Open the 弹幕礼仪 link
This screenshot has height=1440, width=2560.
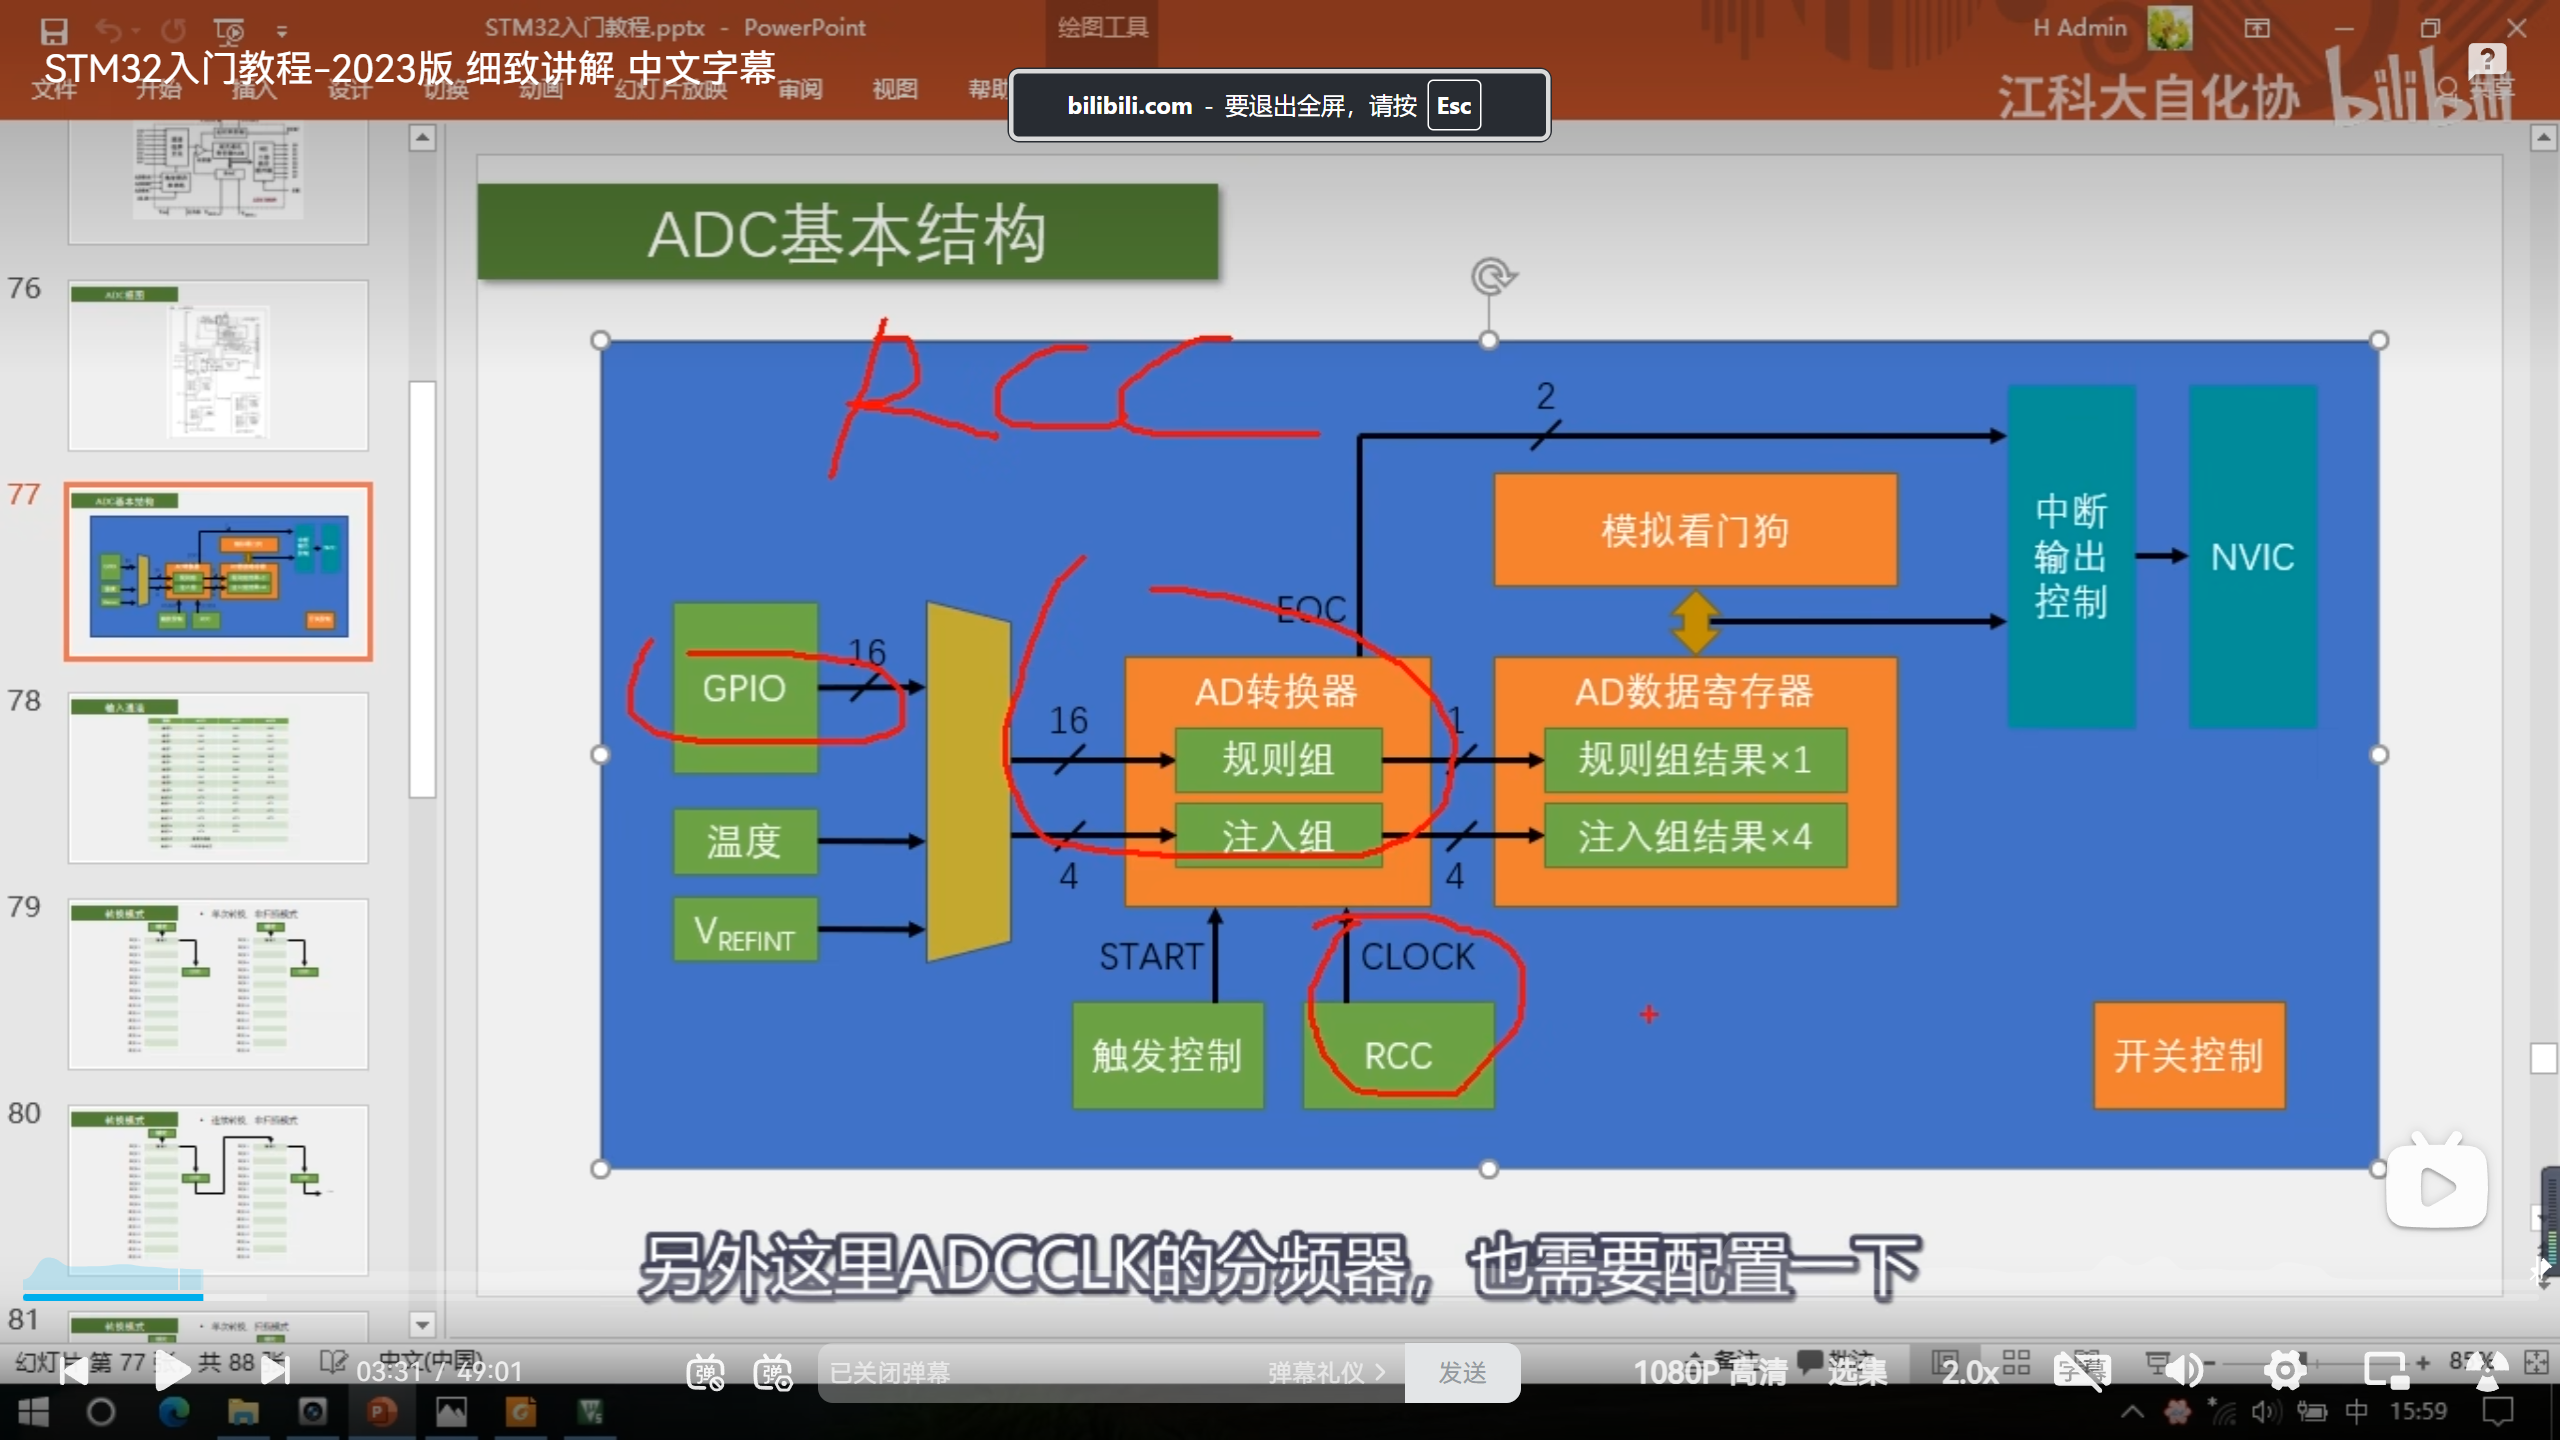1326,1372
